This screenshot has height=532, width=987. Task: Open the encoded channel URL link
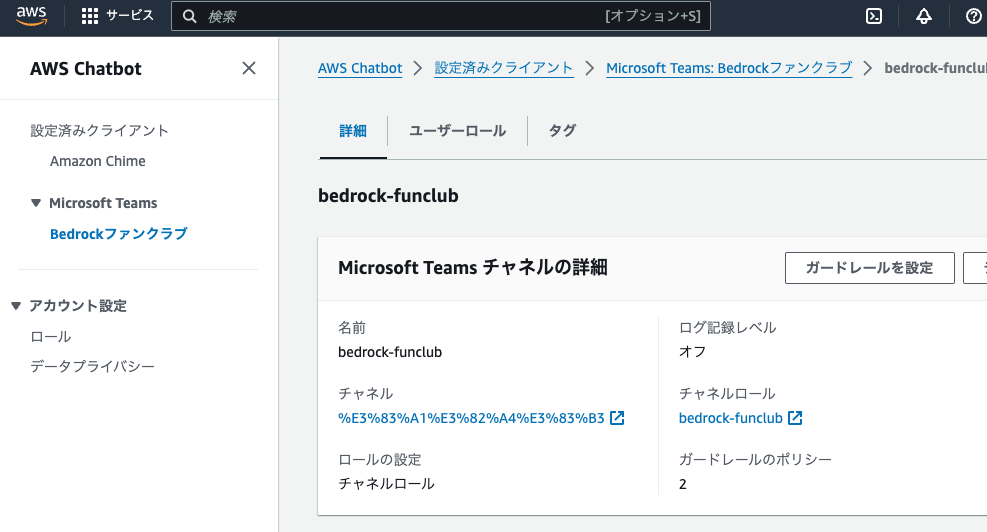click(471, 418)
